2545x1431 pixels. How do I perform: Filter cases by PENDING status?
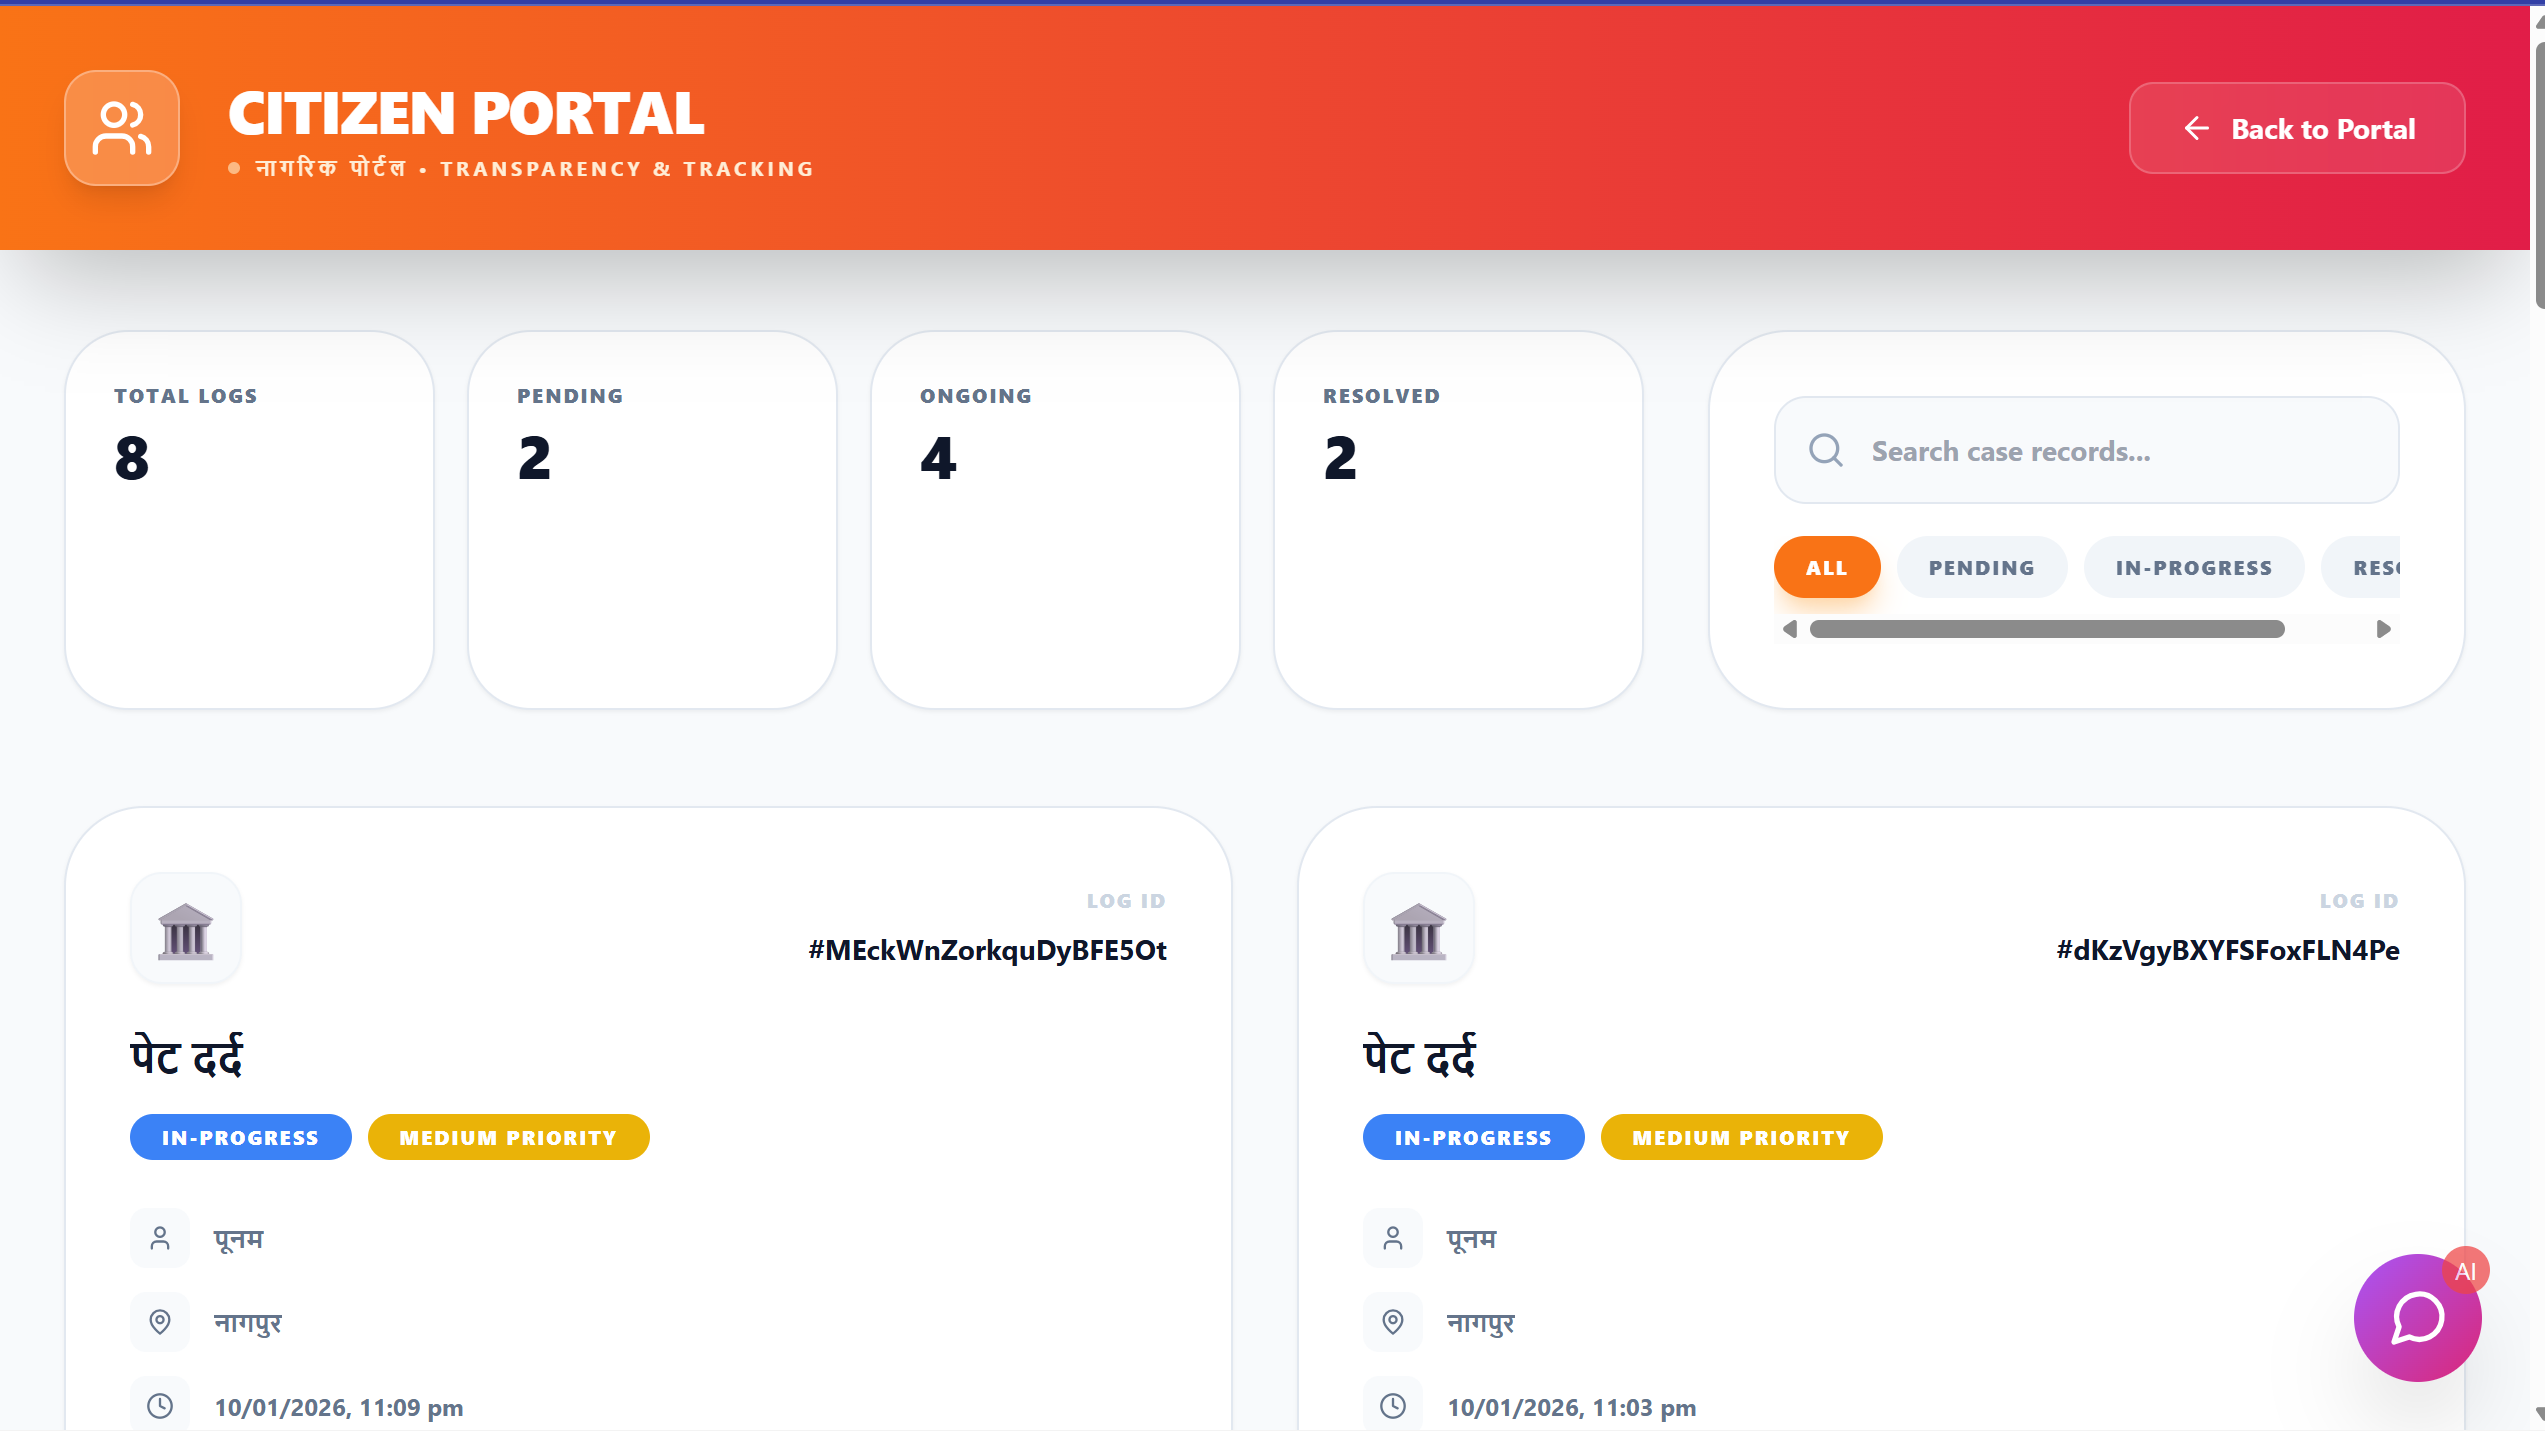point(1981,567)
